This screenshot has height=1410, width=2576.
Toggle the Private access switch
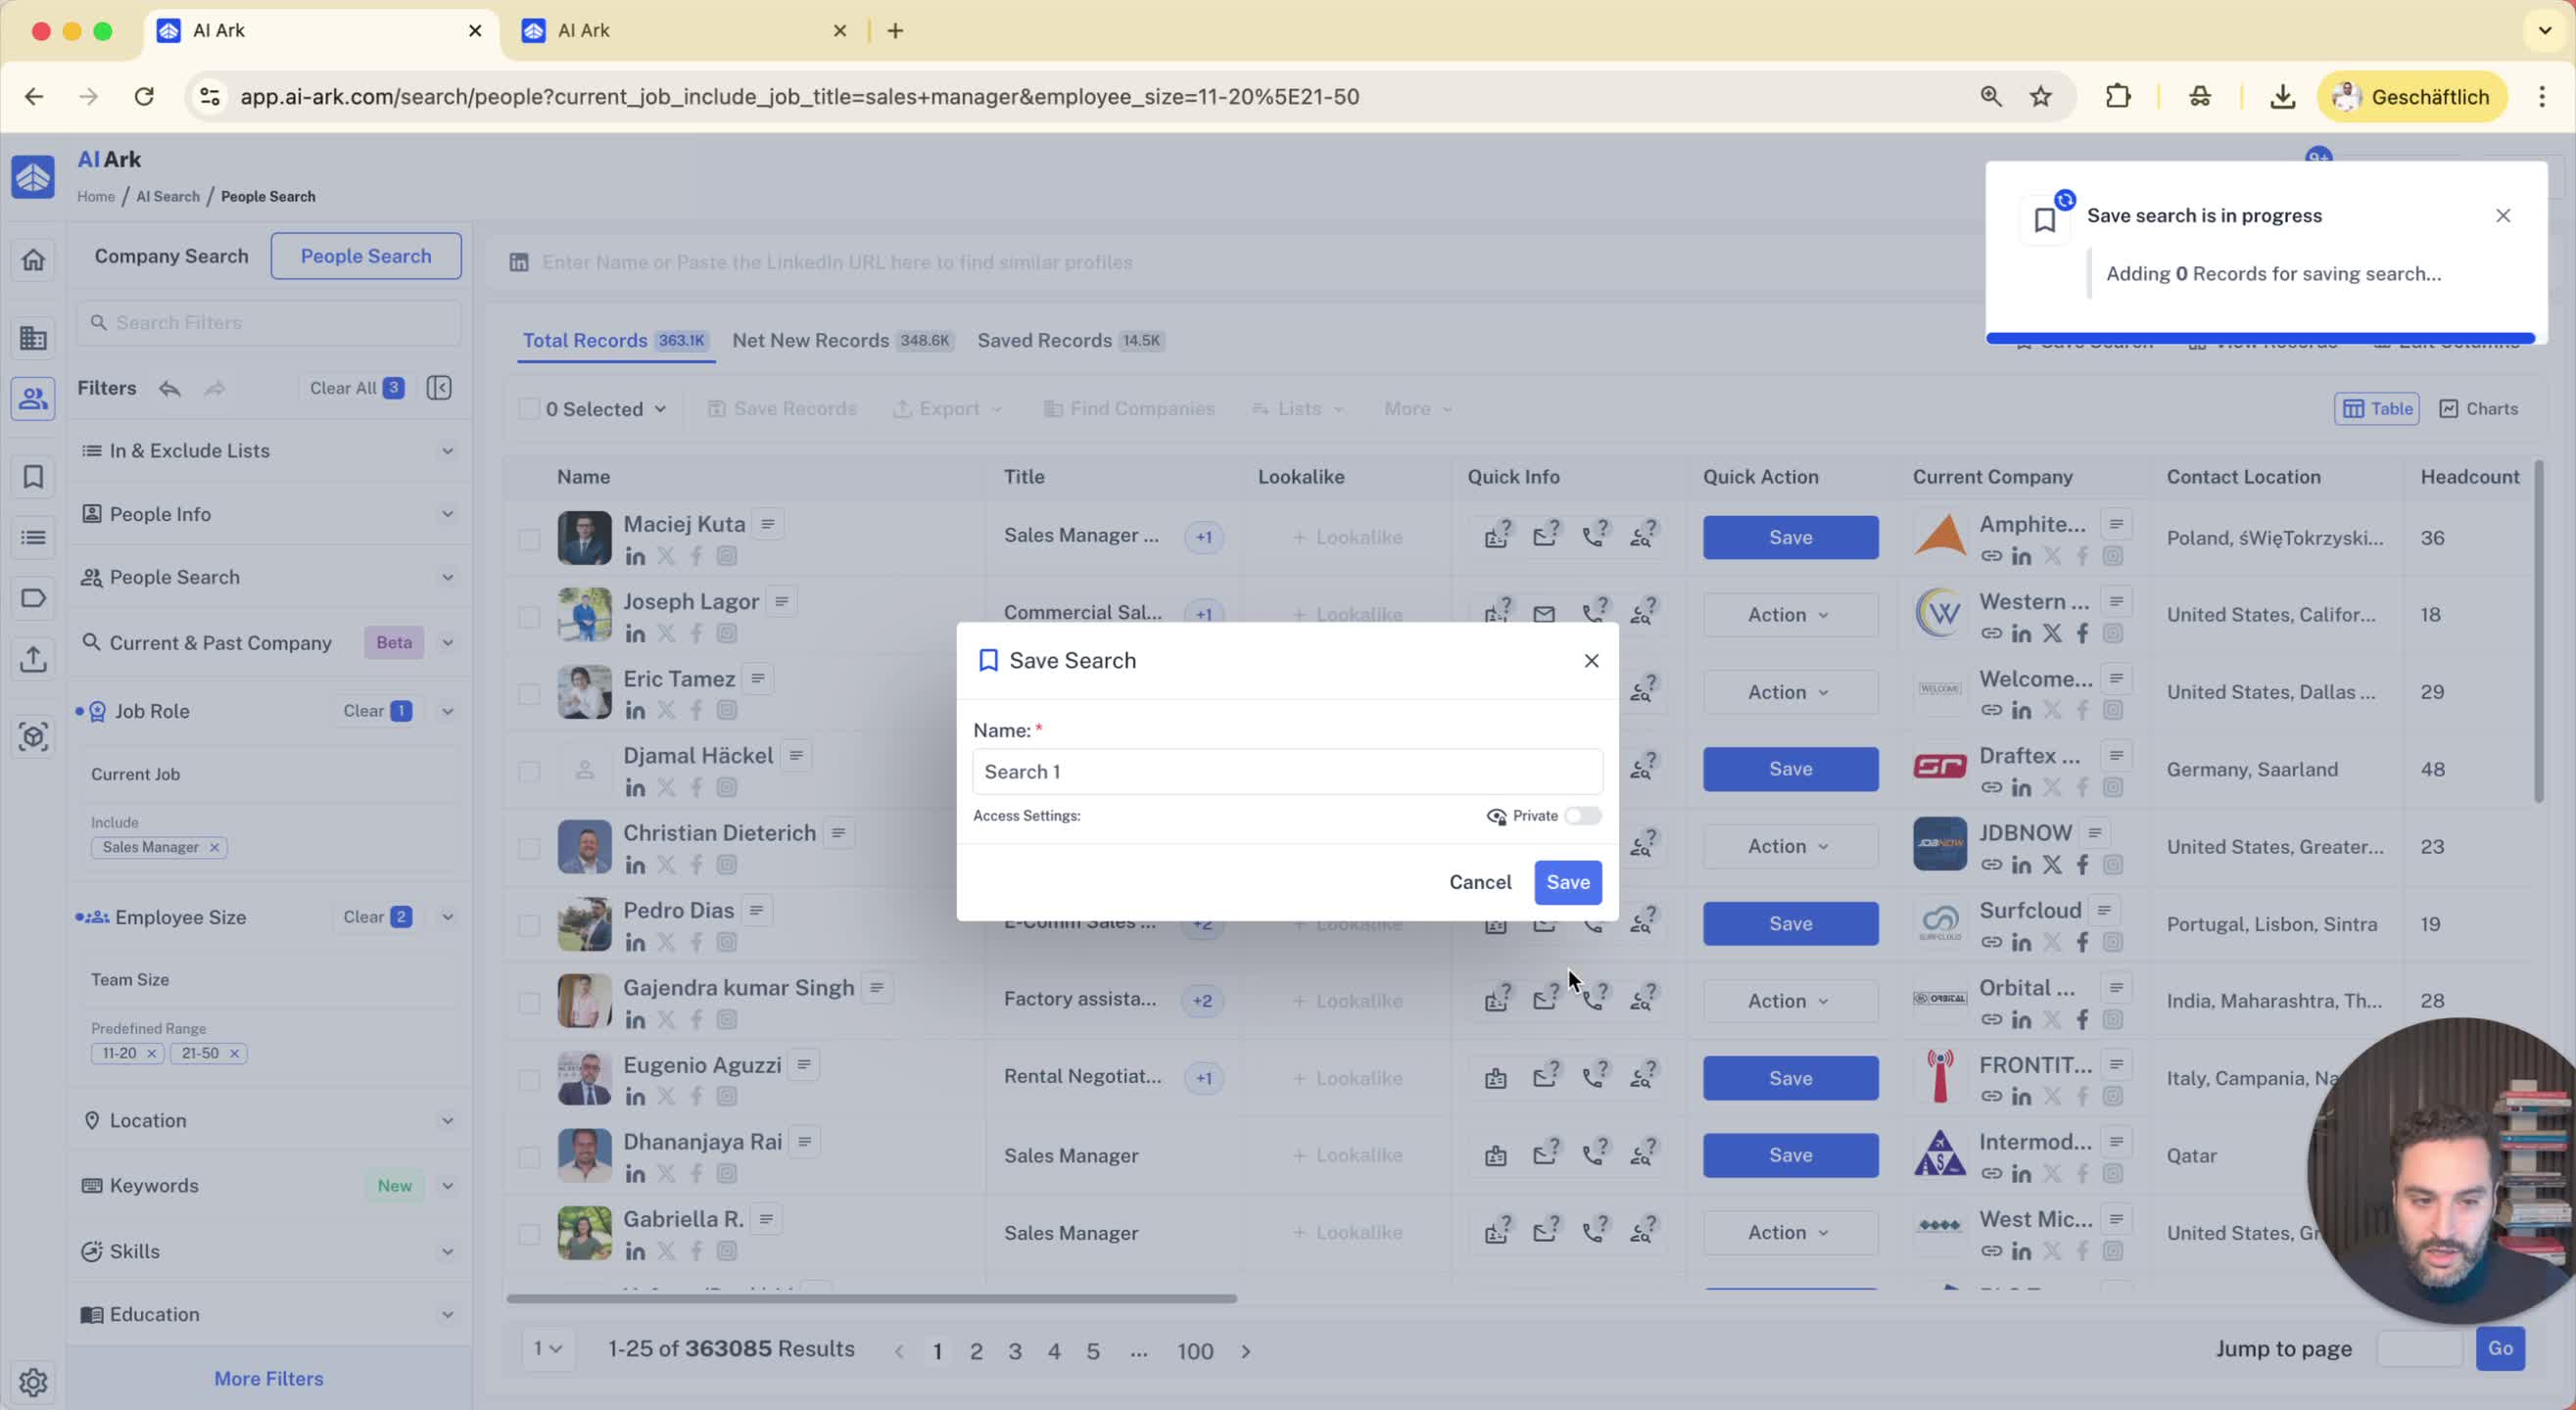[1582, 816]
